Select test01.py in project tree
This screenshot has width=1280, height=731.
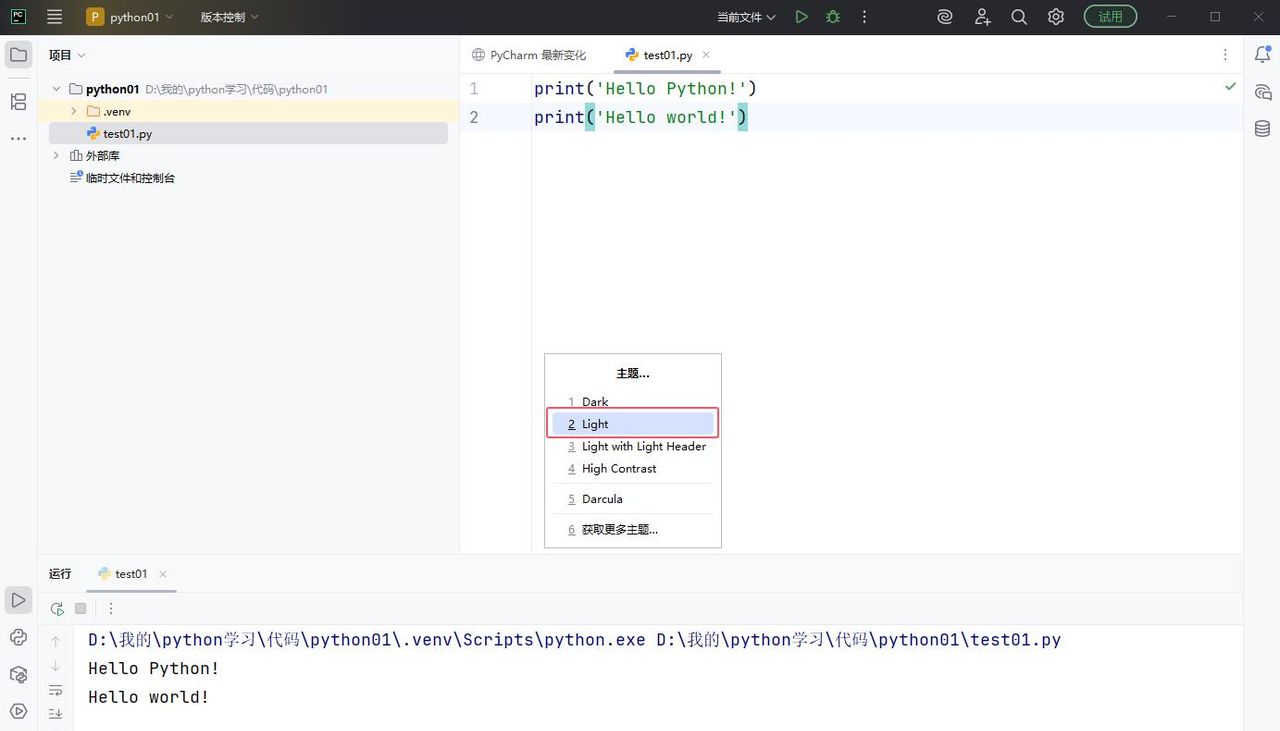pyautogui.click(x=127, y=134)
